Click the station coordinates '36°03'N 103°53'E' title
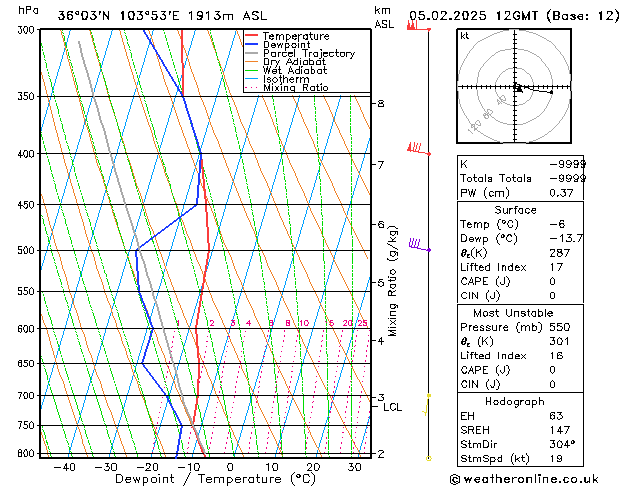 119,16
